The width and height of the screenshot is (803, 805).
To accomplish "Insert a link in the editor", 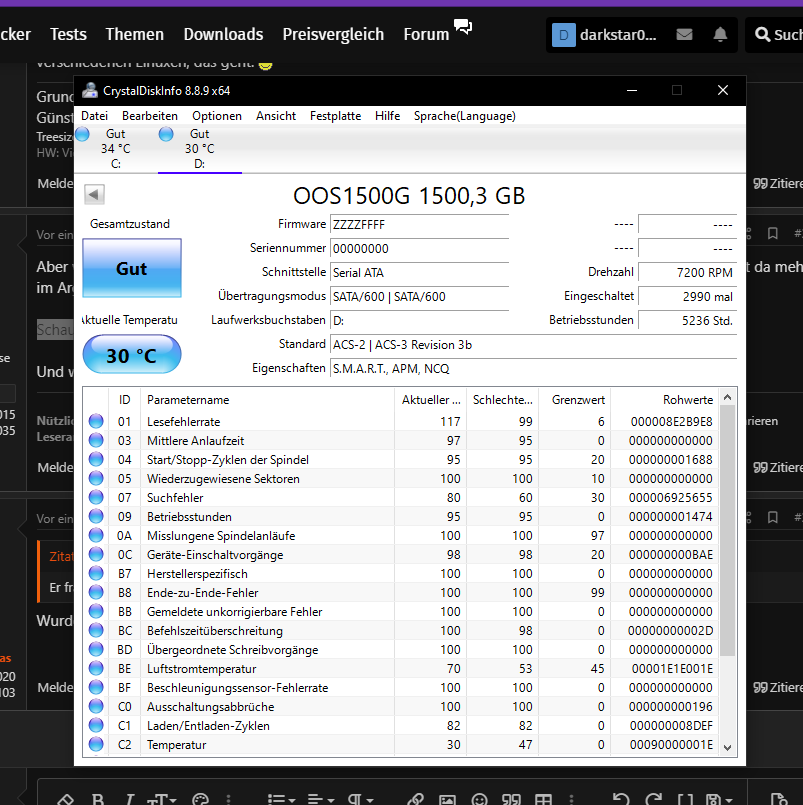I will [x=415, y=799].
